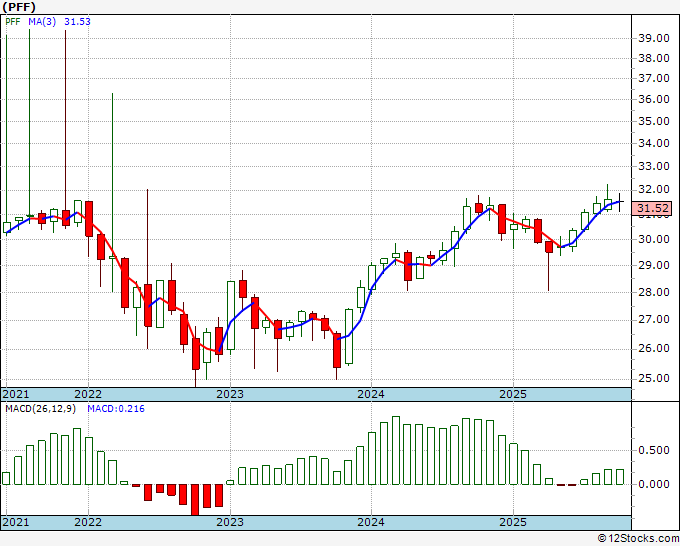Screen dimensions: 680x546
Task: Click the PFF ticker title at top
Action: (x=19, y=7)
